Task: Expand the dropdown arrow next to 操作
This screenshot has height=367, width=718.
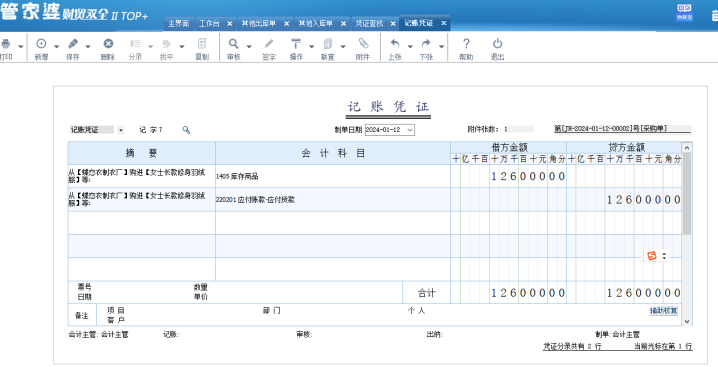Action: (x=312, y=46)
